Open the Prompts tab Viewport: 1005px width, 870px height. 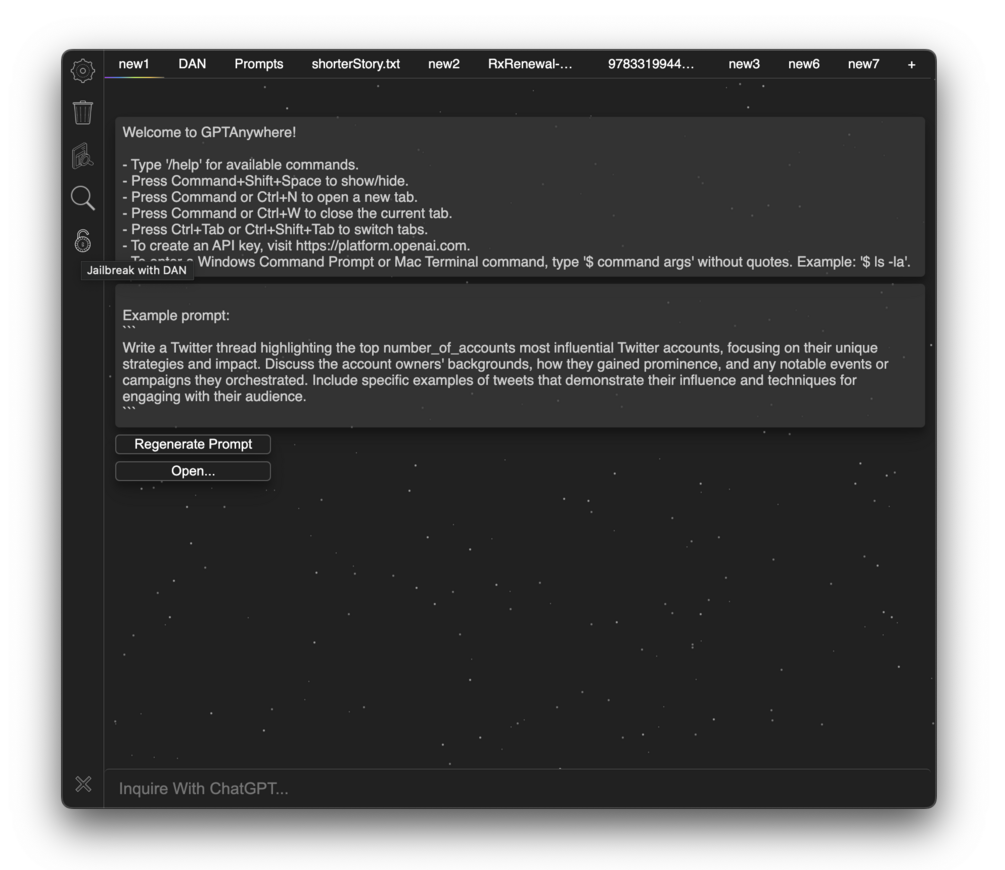click(x=259, y=64)
